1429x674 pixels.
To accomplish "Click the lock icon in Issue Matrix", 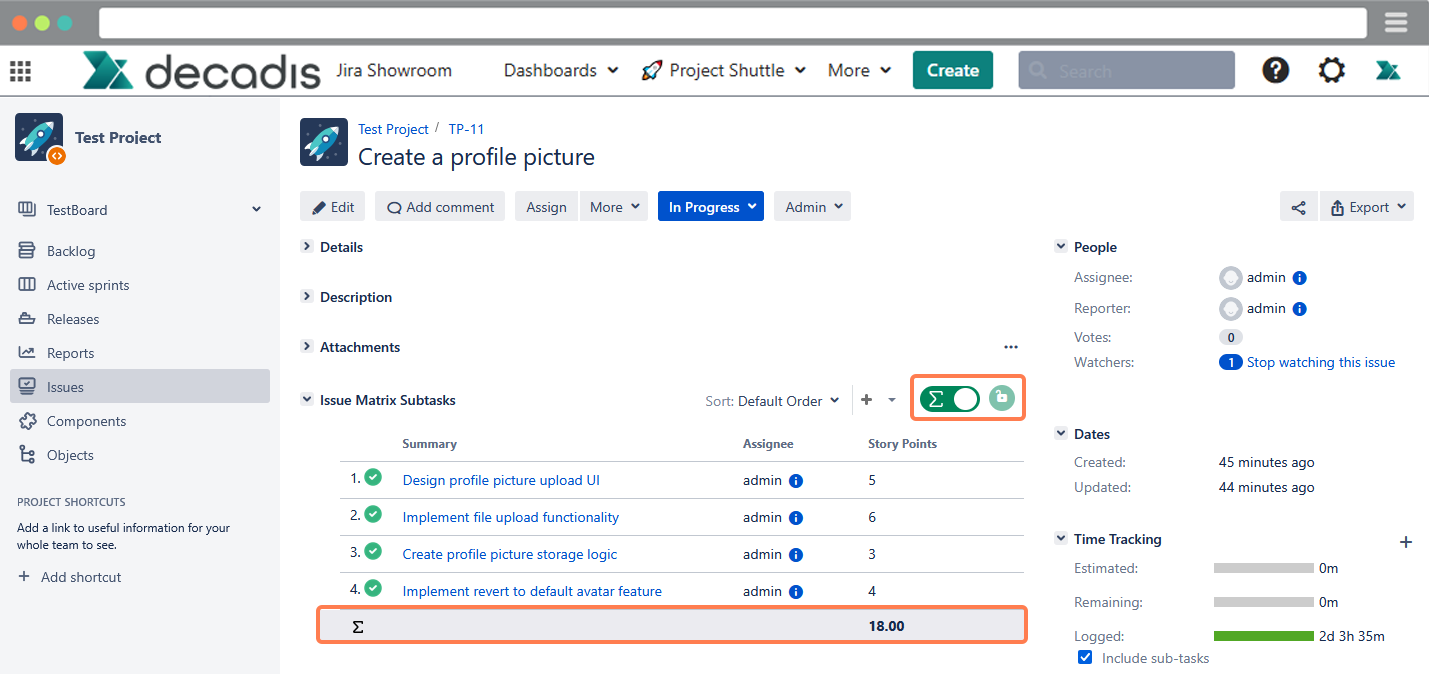I will (1001, 398).
